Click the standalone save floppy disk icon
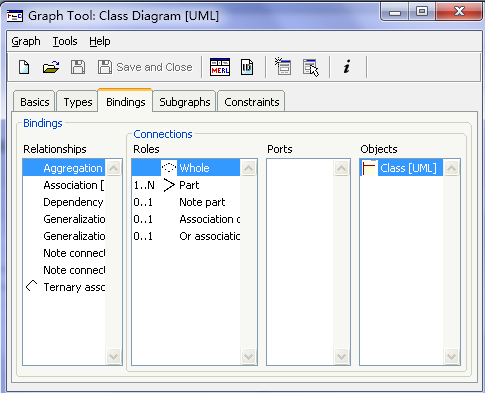The image size is (485, 393). pos(78,67)
